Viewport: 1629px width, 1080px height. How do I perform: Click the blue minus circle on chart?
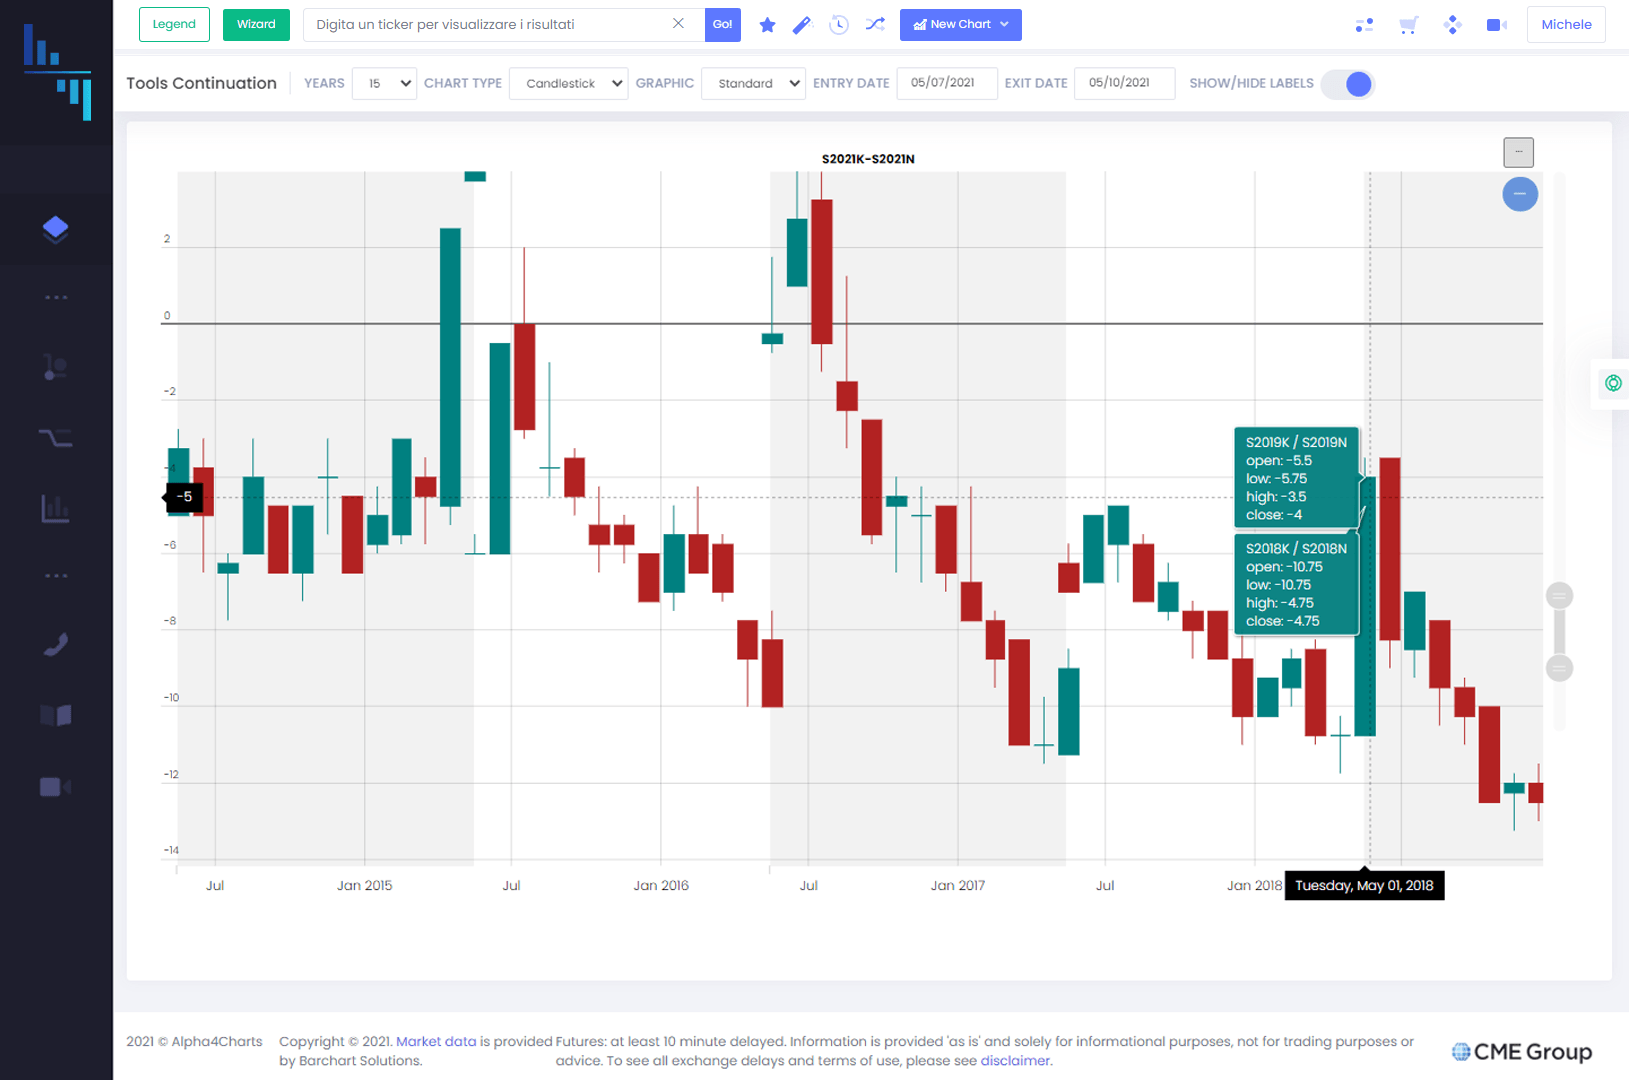(x=1519, y=194)
